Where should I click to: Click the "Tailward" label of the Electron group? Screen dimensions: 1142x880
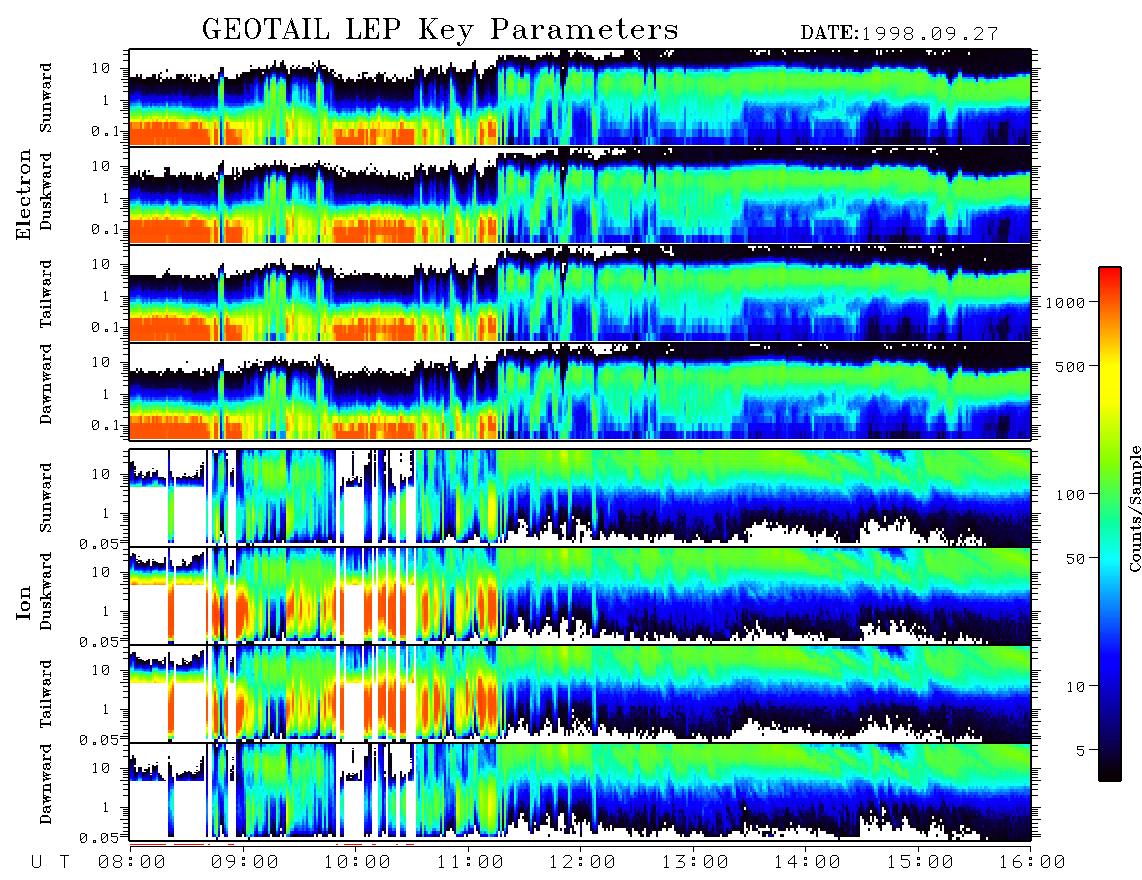click(46, 293)
